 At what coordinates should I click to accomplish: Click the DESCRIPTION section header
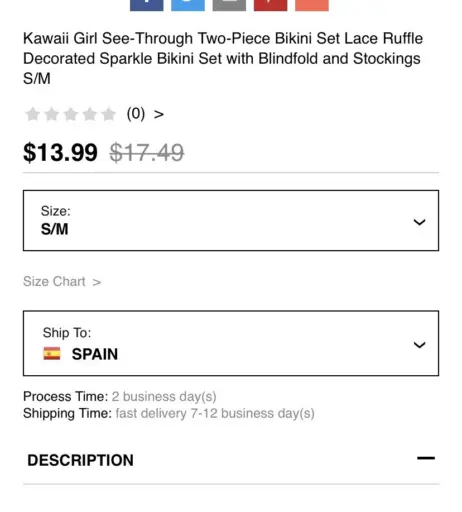(80, 460)
